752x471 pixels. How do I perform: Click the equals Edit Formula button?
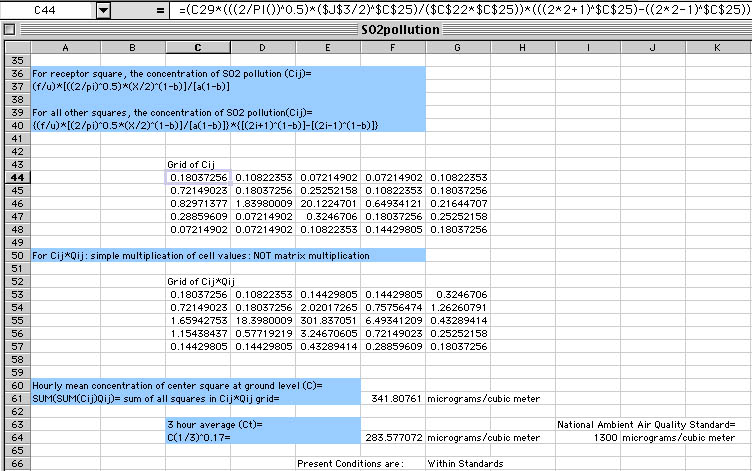tap(160, 10)
